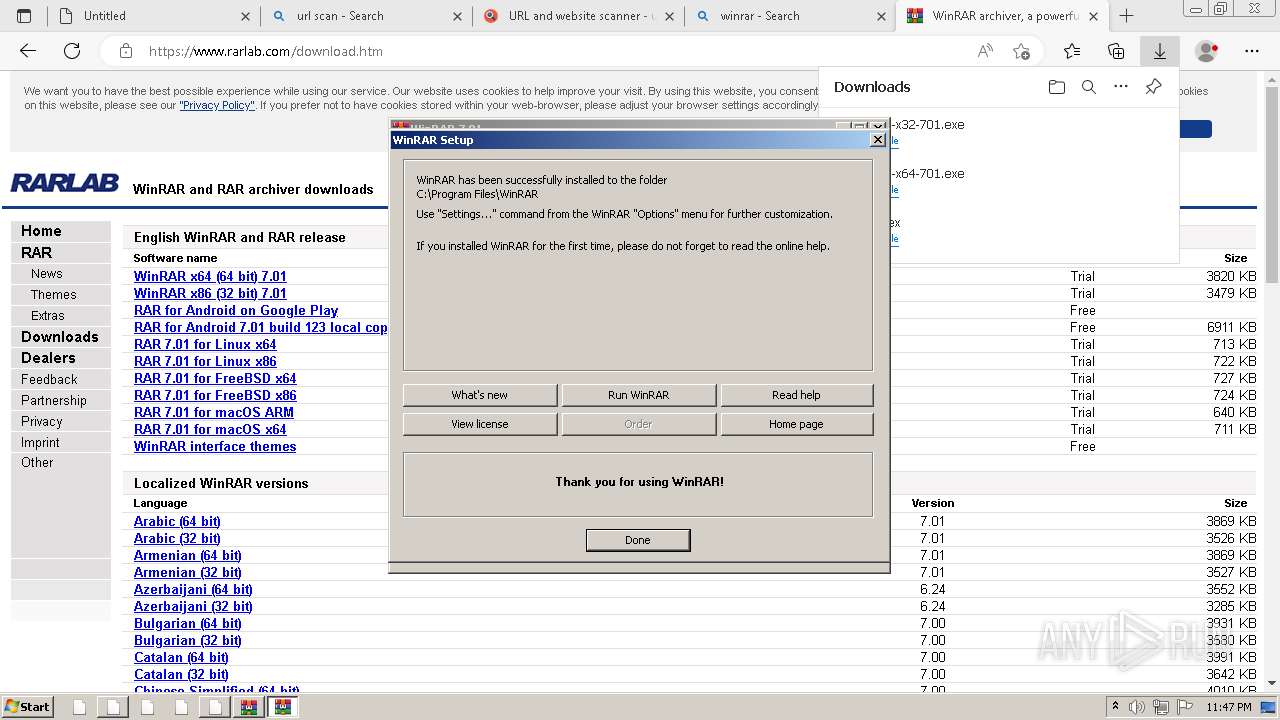Reload the rarlab download page
The height and width of the screenshot is (720, 1280).
(72, 51)
